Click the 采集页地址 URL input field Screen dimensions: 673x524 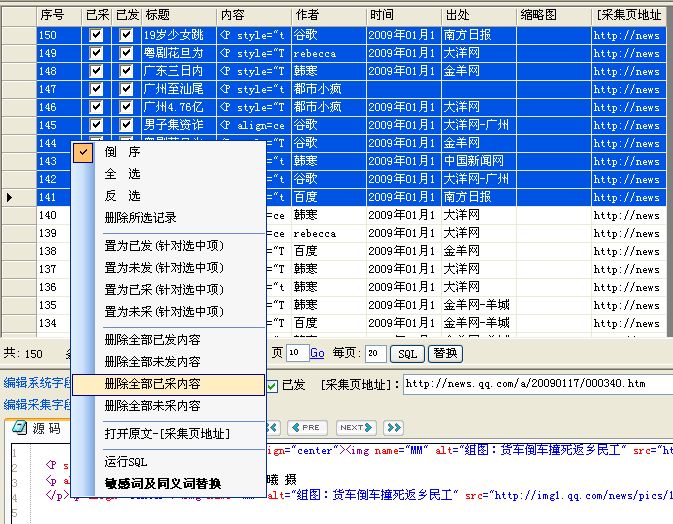point(537,384)
